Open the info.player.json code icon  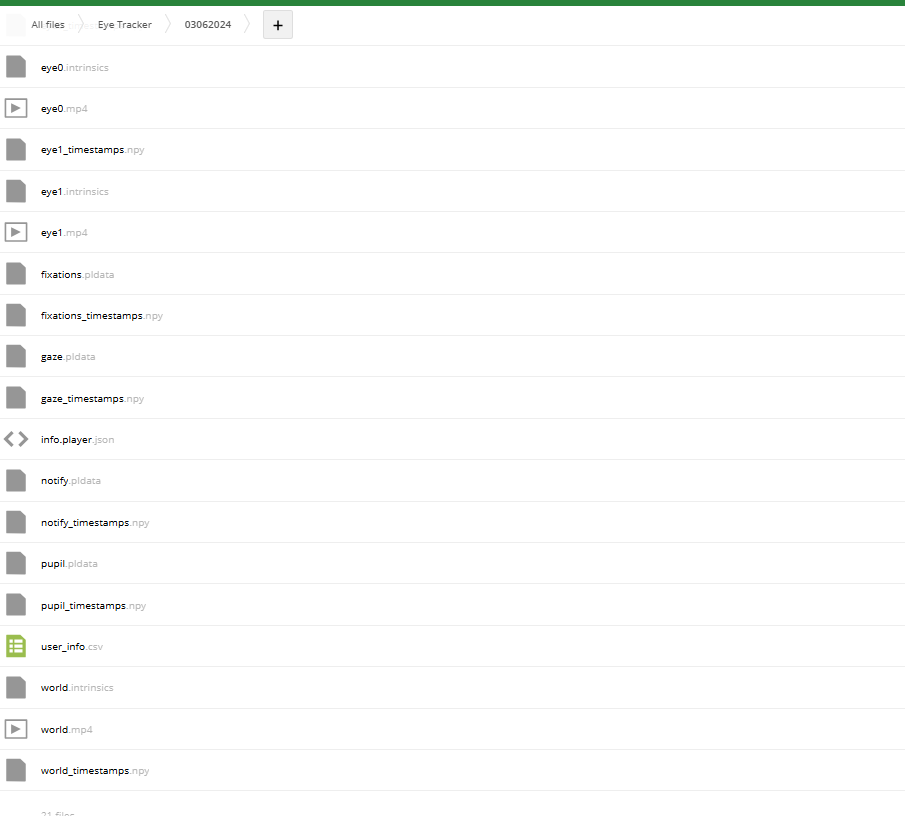pyautogui.click(x=16, y=439)
